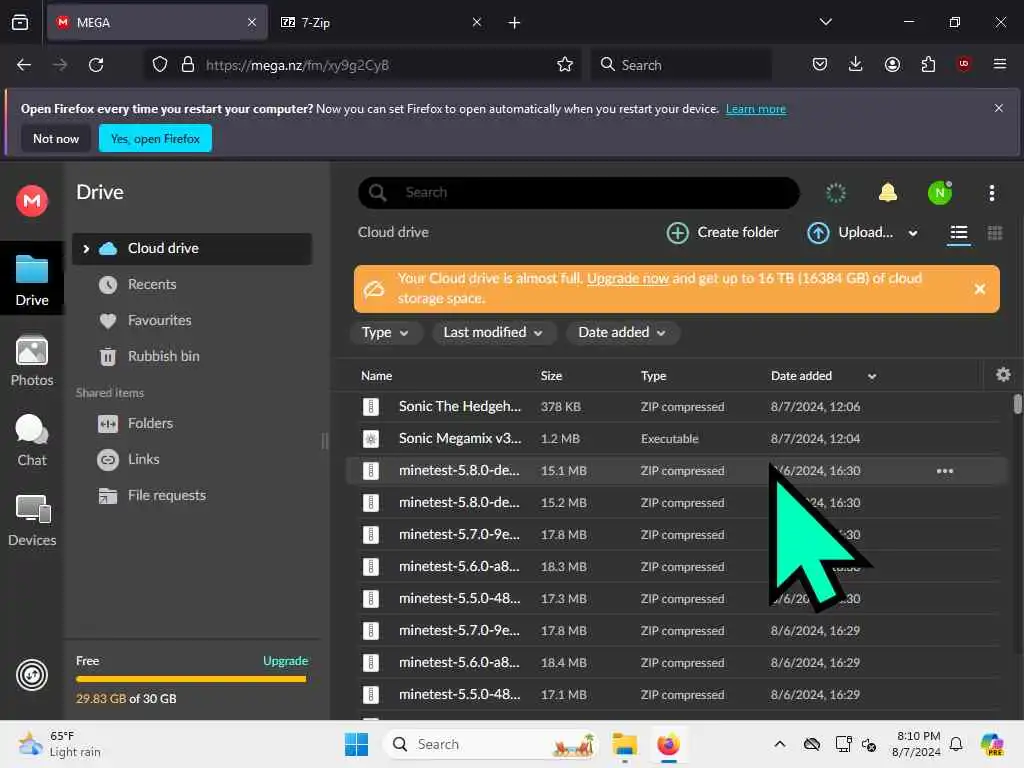Click the MEGA logo icon in sidebar
This screenshot has height=768, width=1024.
32,200
